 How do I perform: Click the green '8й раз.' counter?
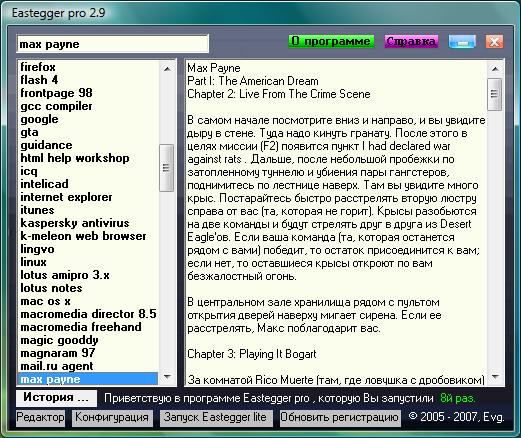click(458, 398)
